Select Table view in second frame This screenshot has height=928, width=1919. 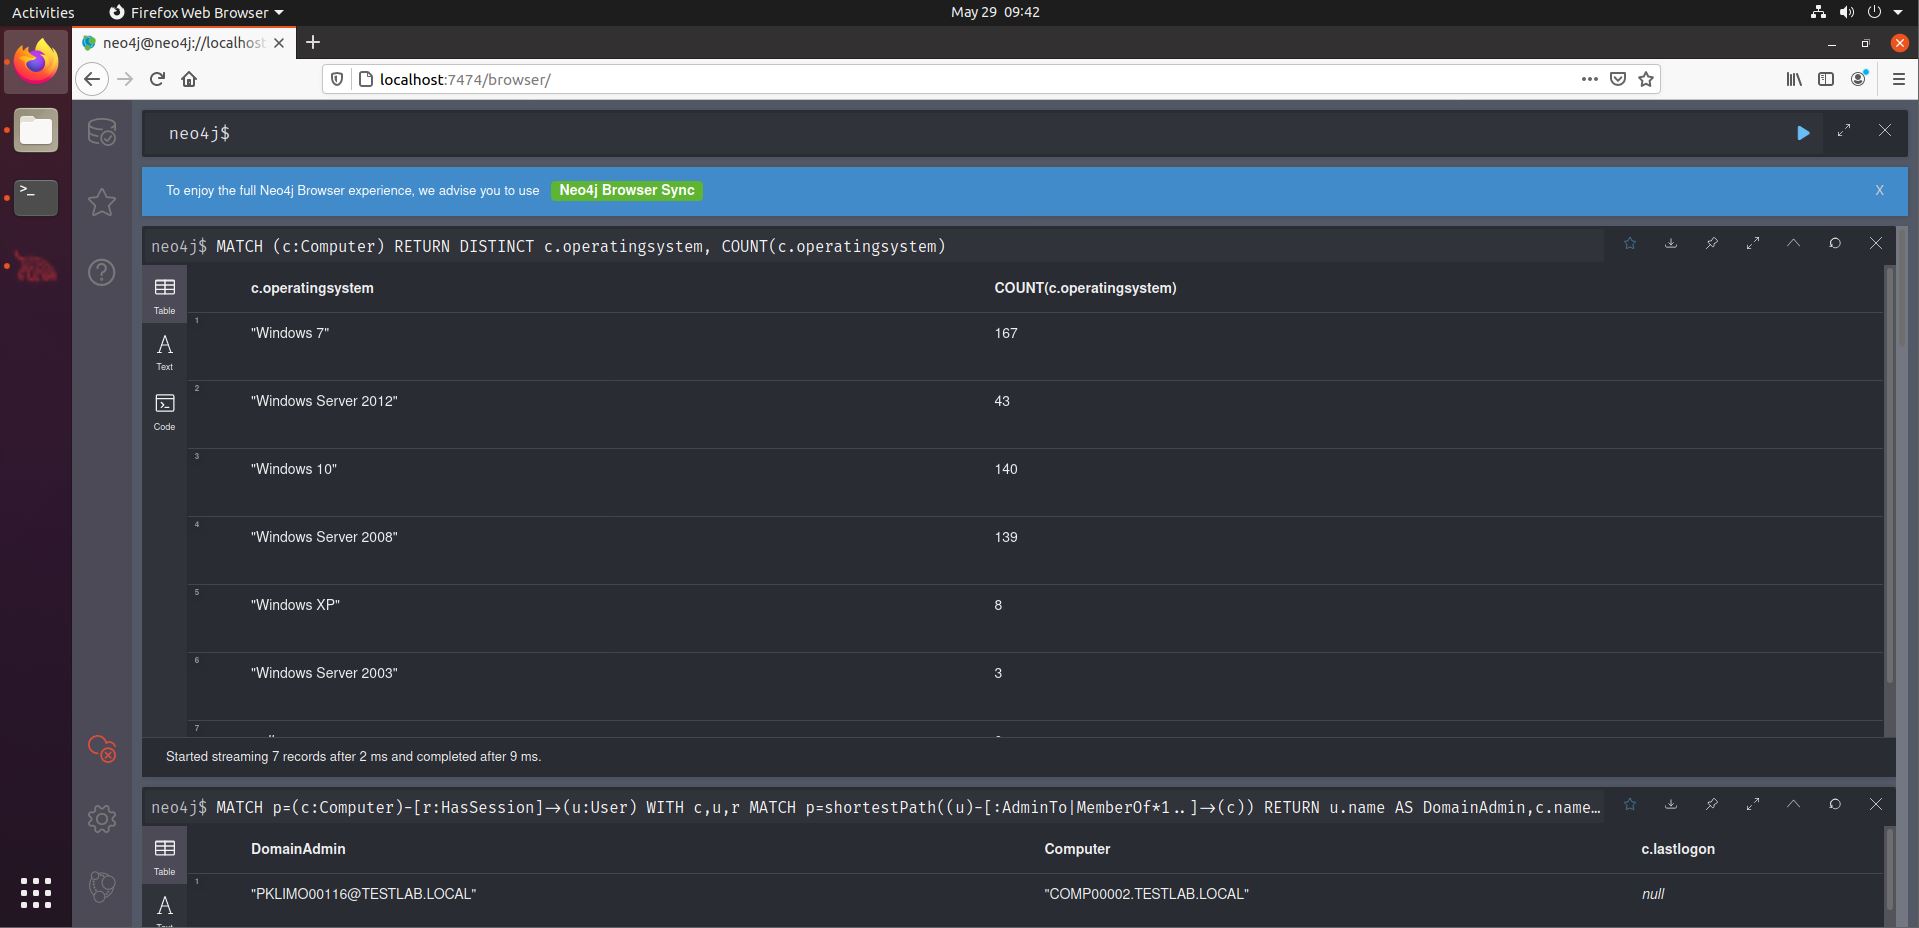tap(165, 856)
